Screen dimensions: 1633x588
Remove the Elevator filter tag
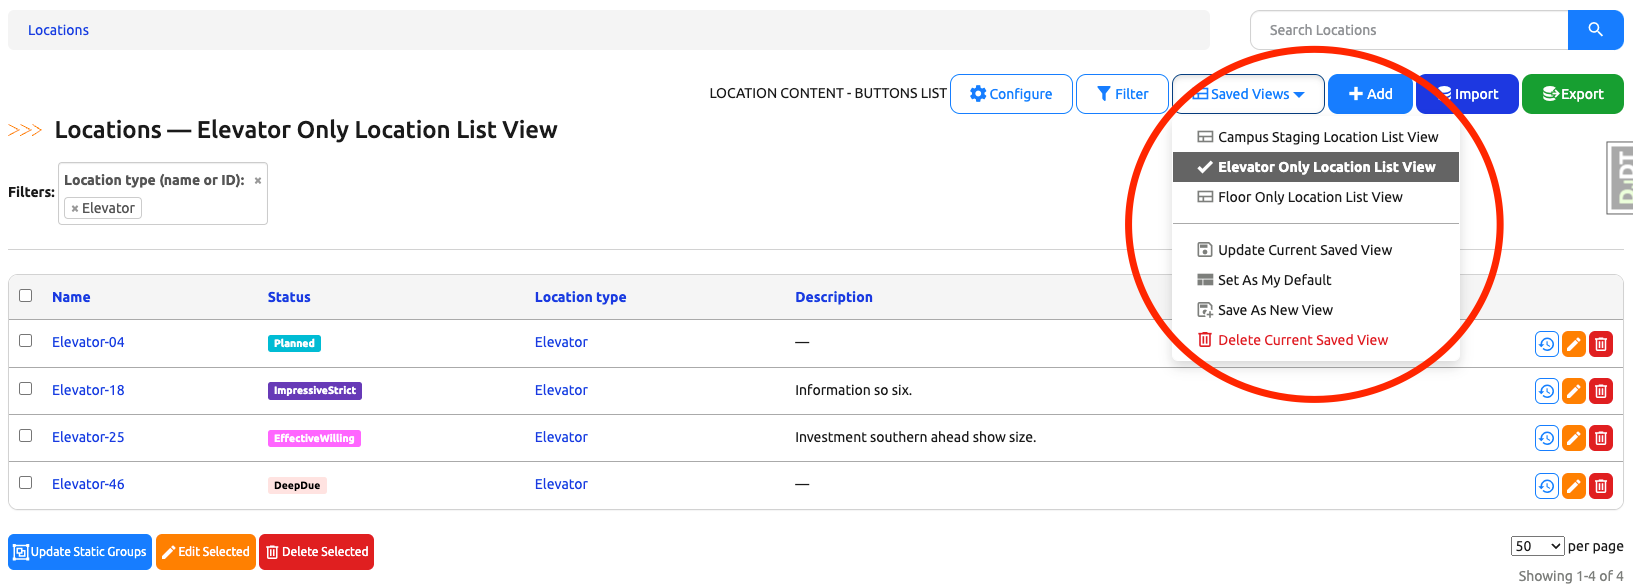pyautogui.click(x=75, y=209)
